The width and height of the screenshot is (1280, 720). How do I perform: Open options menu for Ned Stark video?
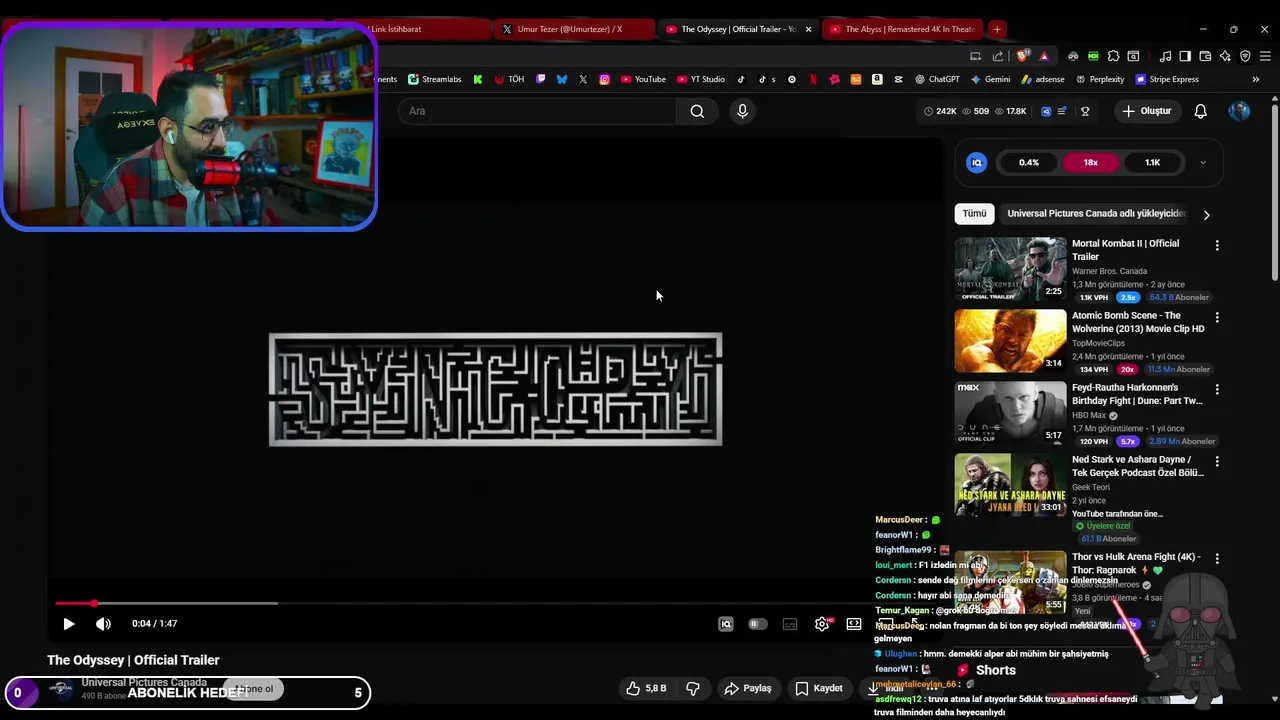point(1217,461)
